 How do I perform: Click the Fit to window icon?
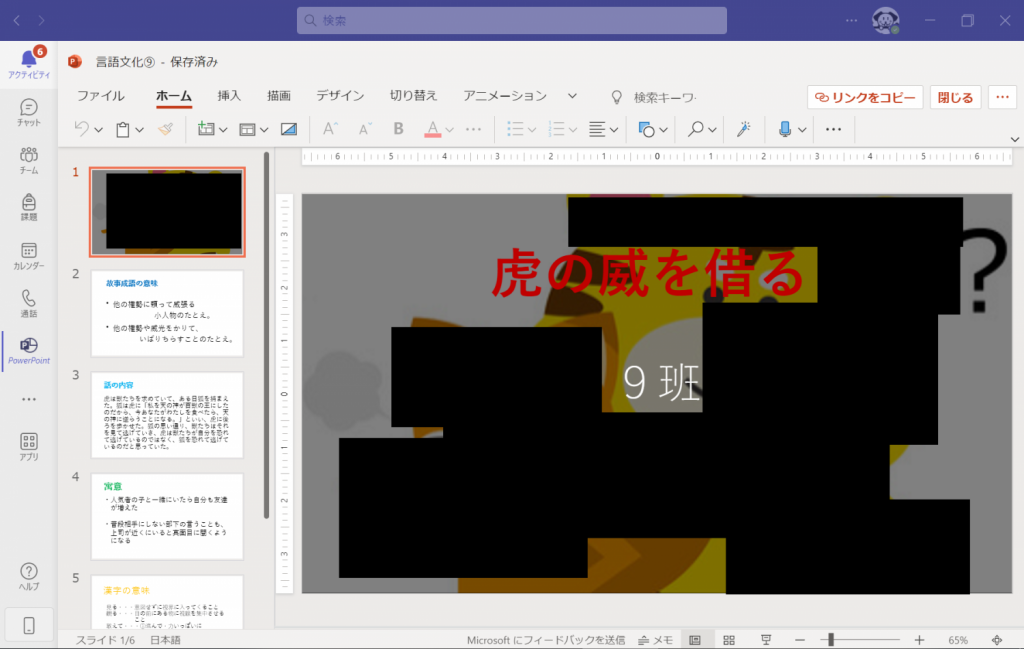coord(996,640)
